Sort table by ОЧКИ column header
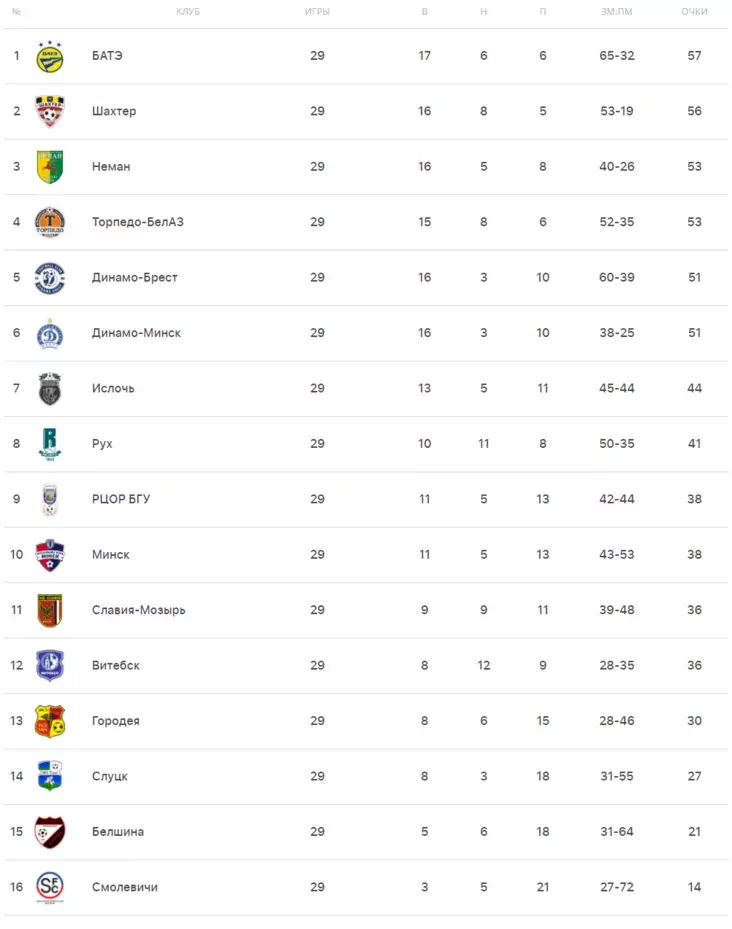 (x=694, y=12)
